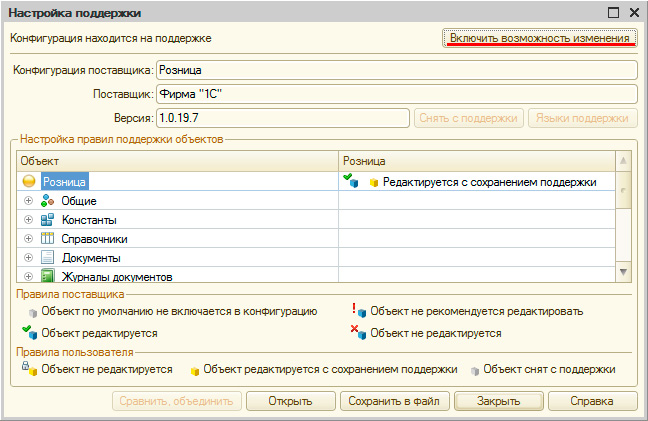Expand the Документы tree branch
This screenshot has width=648, height=421.
(x=29, y=258)
